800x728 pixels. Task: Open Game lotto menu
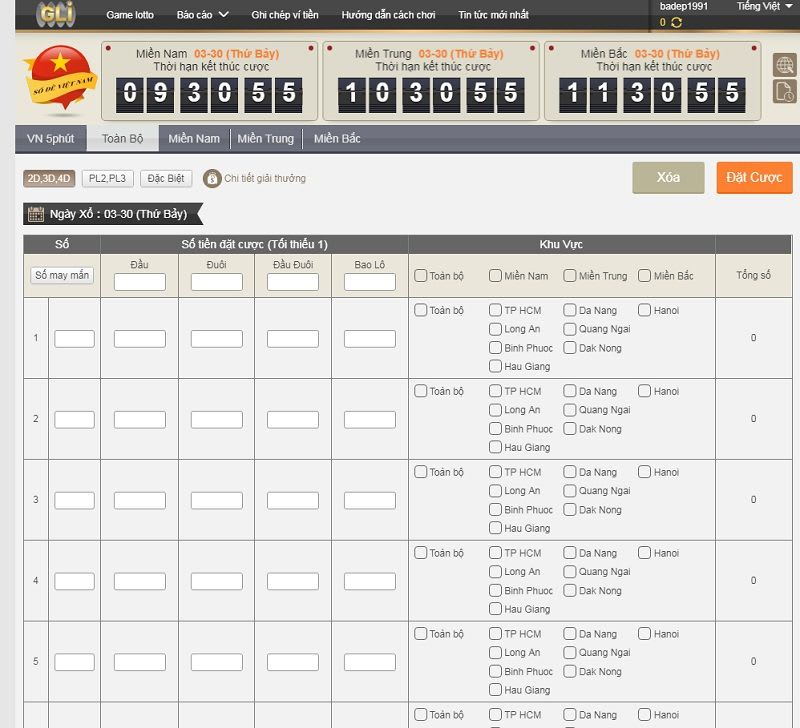pyautogui.click(x=130, y=15)
